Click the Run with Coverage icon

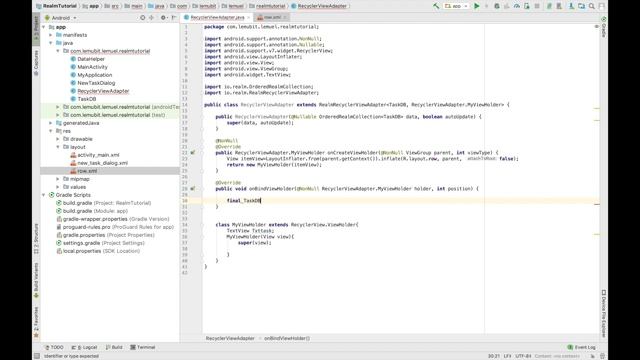(507, 6)
